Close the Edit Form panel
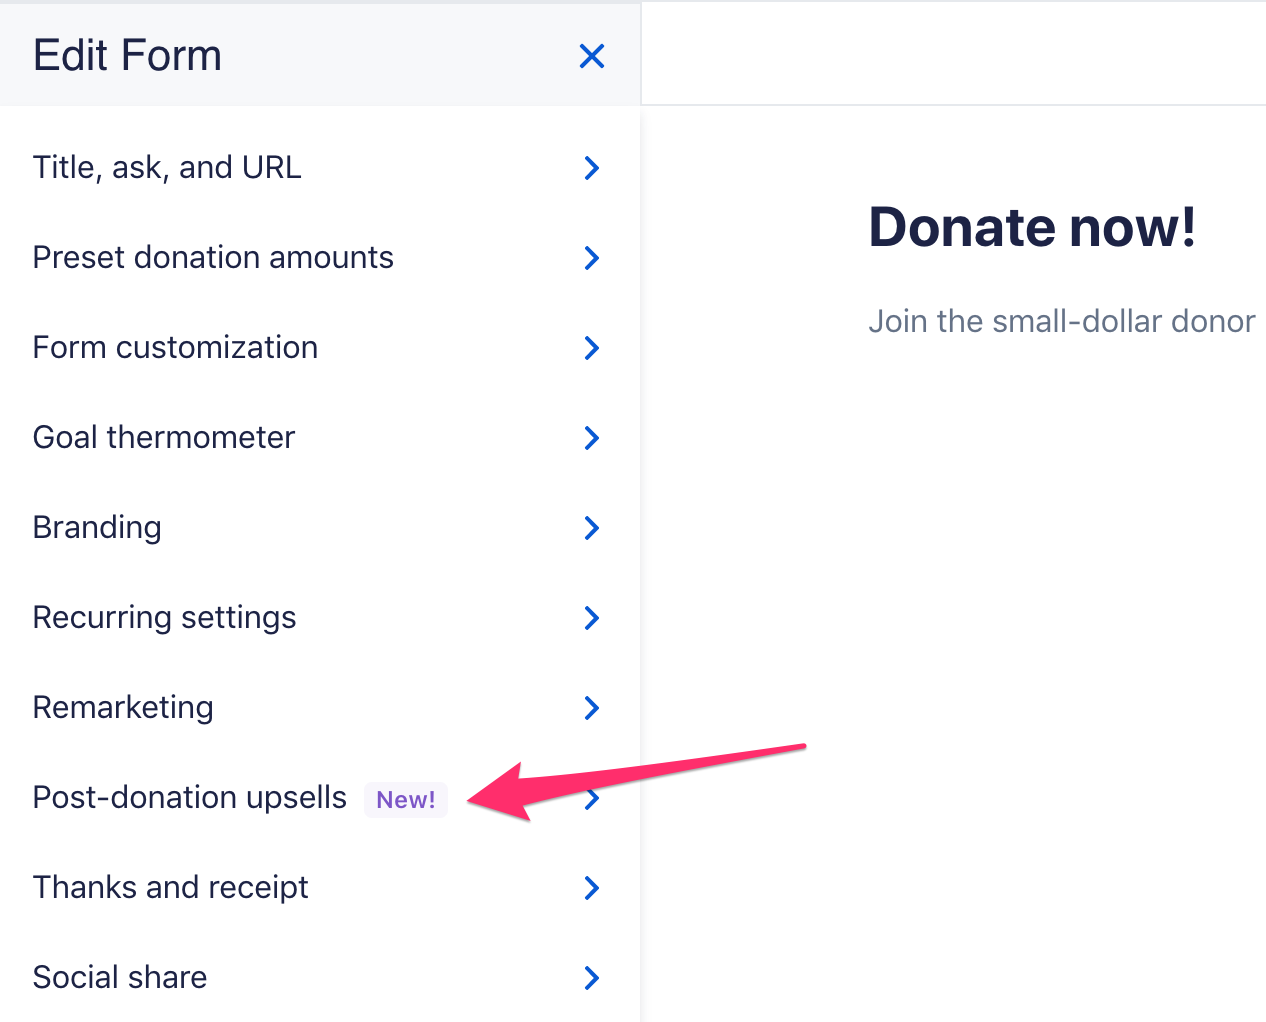 (592, 56)
